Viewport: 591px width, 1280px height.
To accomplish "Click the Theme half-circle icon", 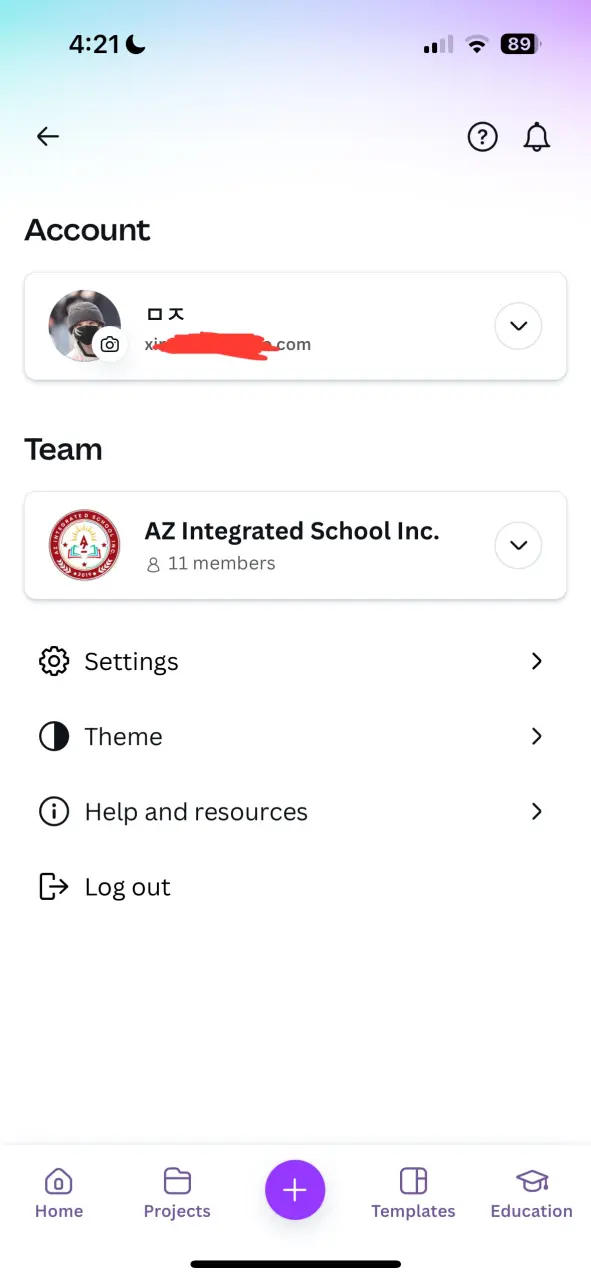I will [54, 737].
